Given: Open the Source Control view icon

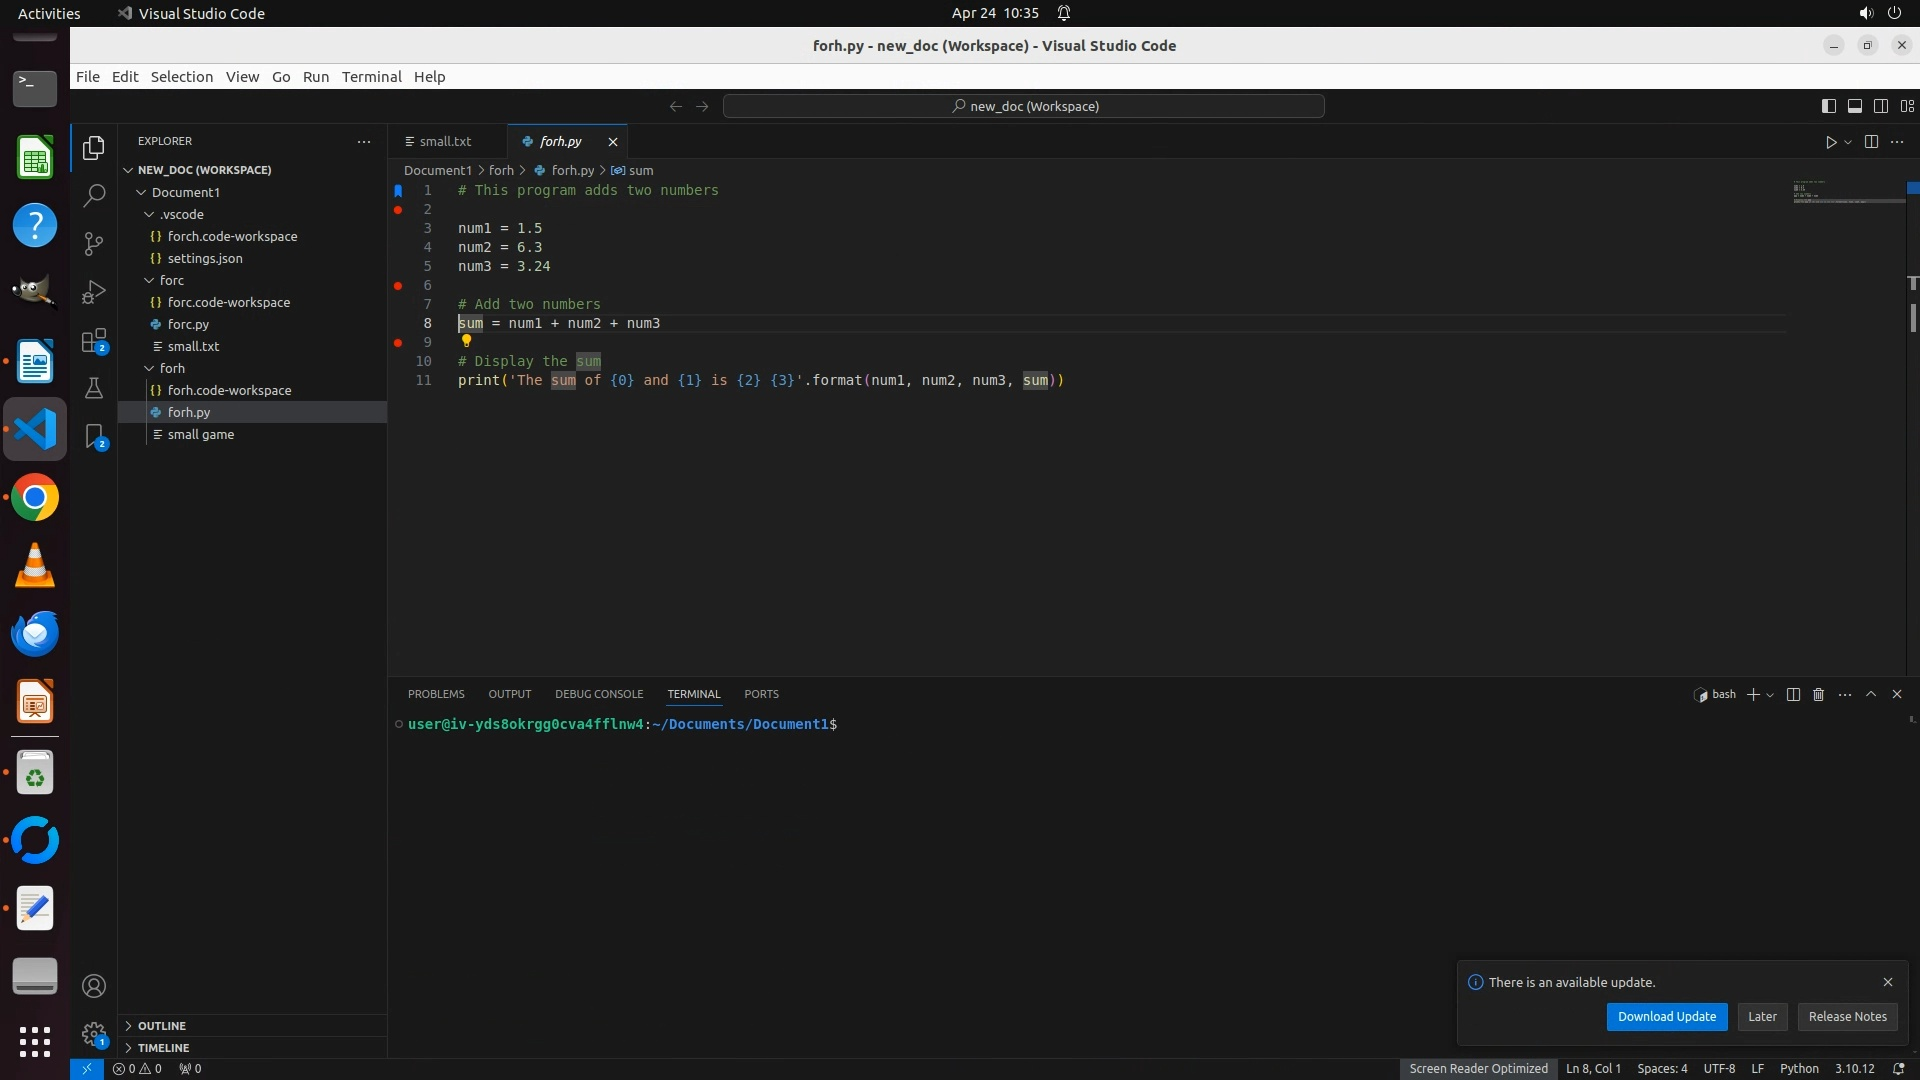Looking at the screenshot, I should tap(94, 244).
